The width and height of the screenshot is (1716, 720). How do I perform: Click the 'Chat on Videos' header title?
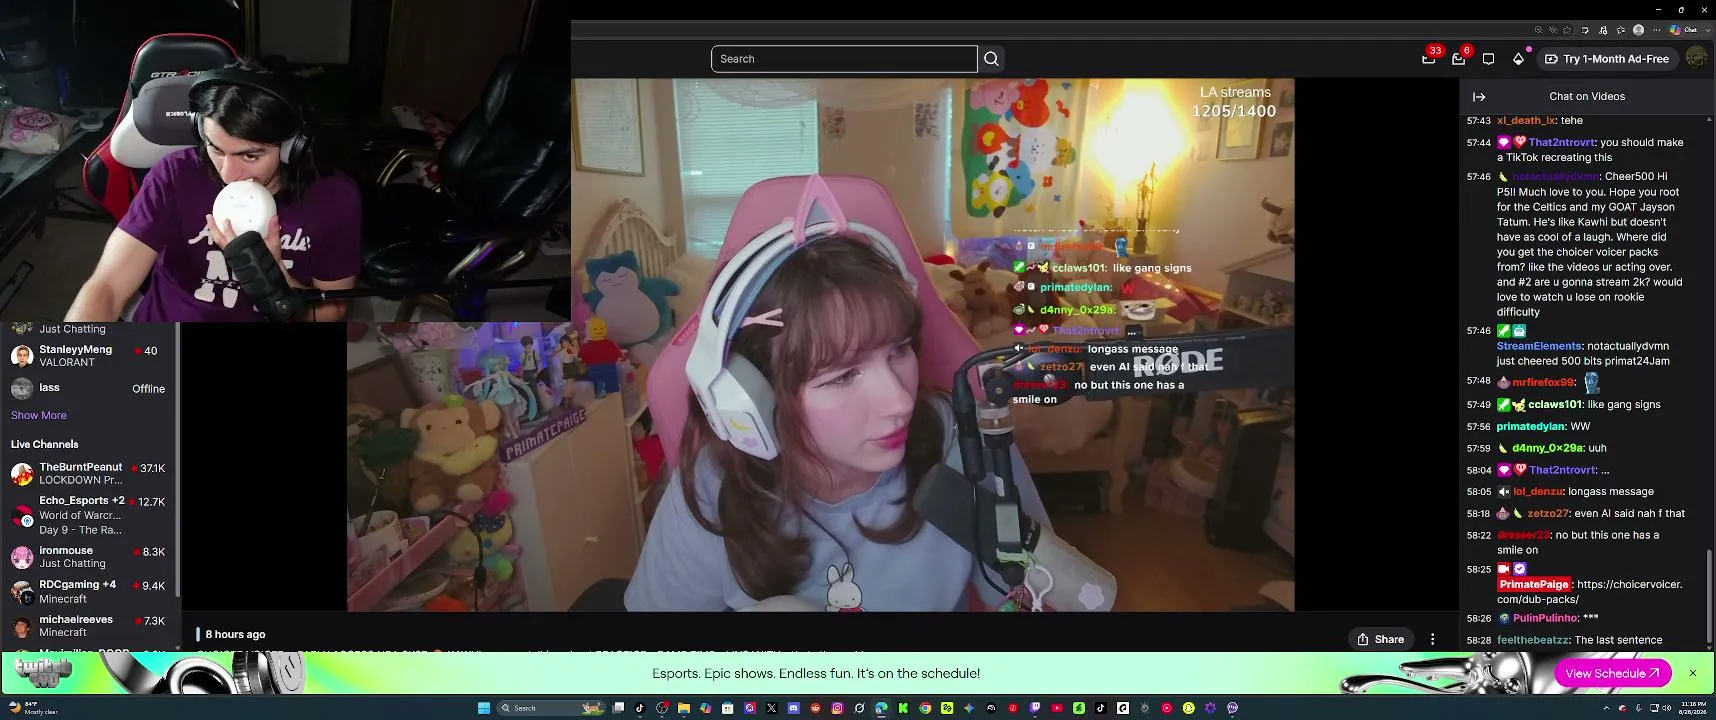[1587, 97]
